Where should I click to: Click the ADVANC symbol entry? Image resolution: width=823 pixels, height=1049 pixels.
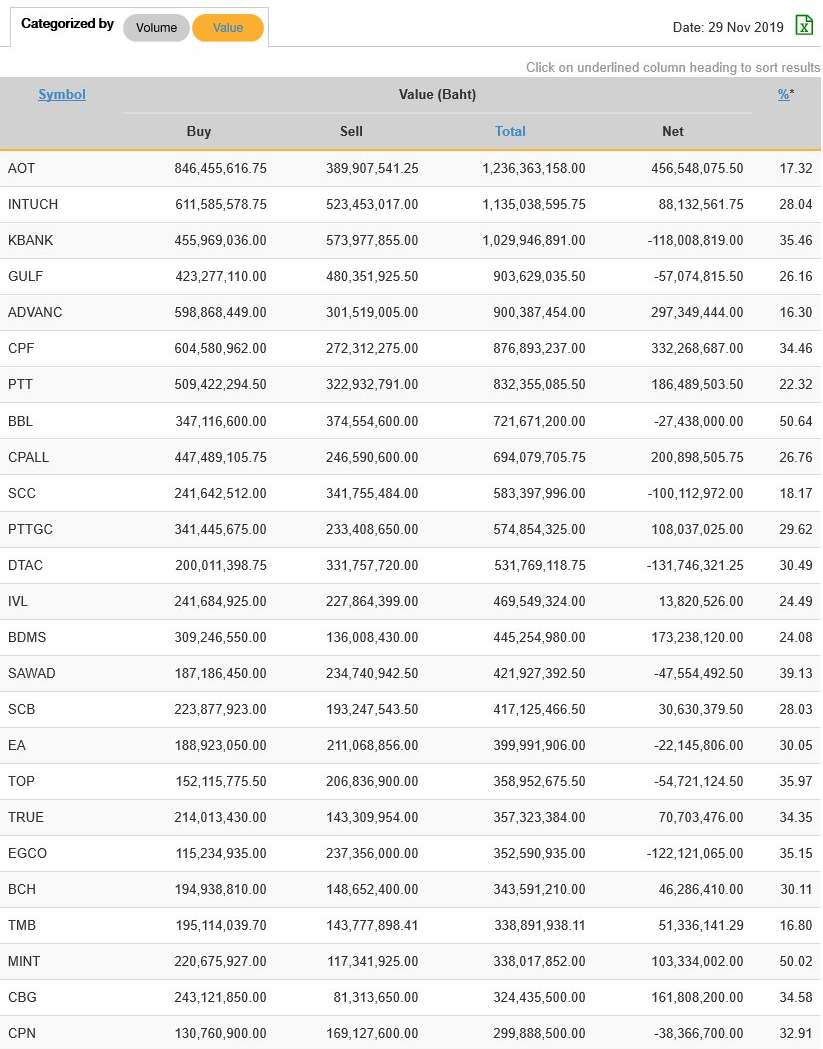35,313
